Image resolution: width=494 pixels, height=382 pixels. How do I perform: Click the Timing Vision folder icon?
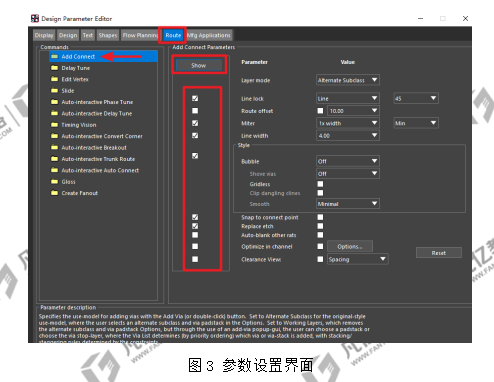[54, 125]
